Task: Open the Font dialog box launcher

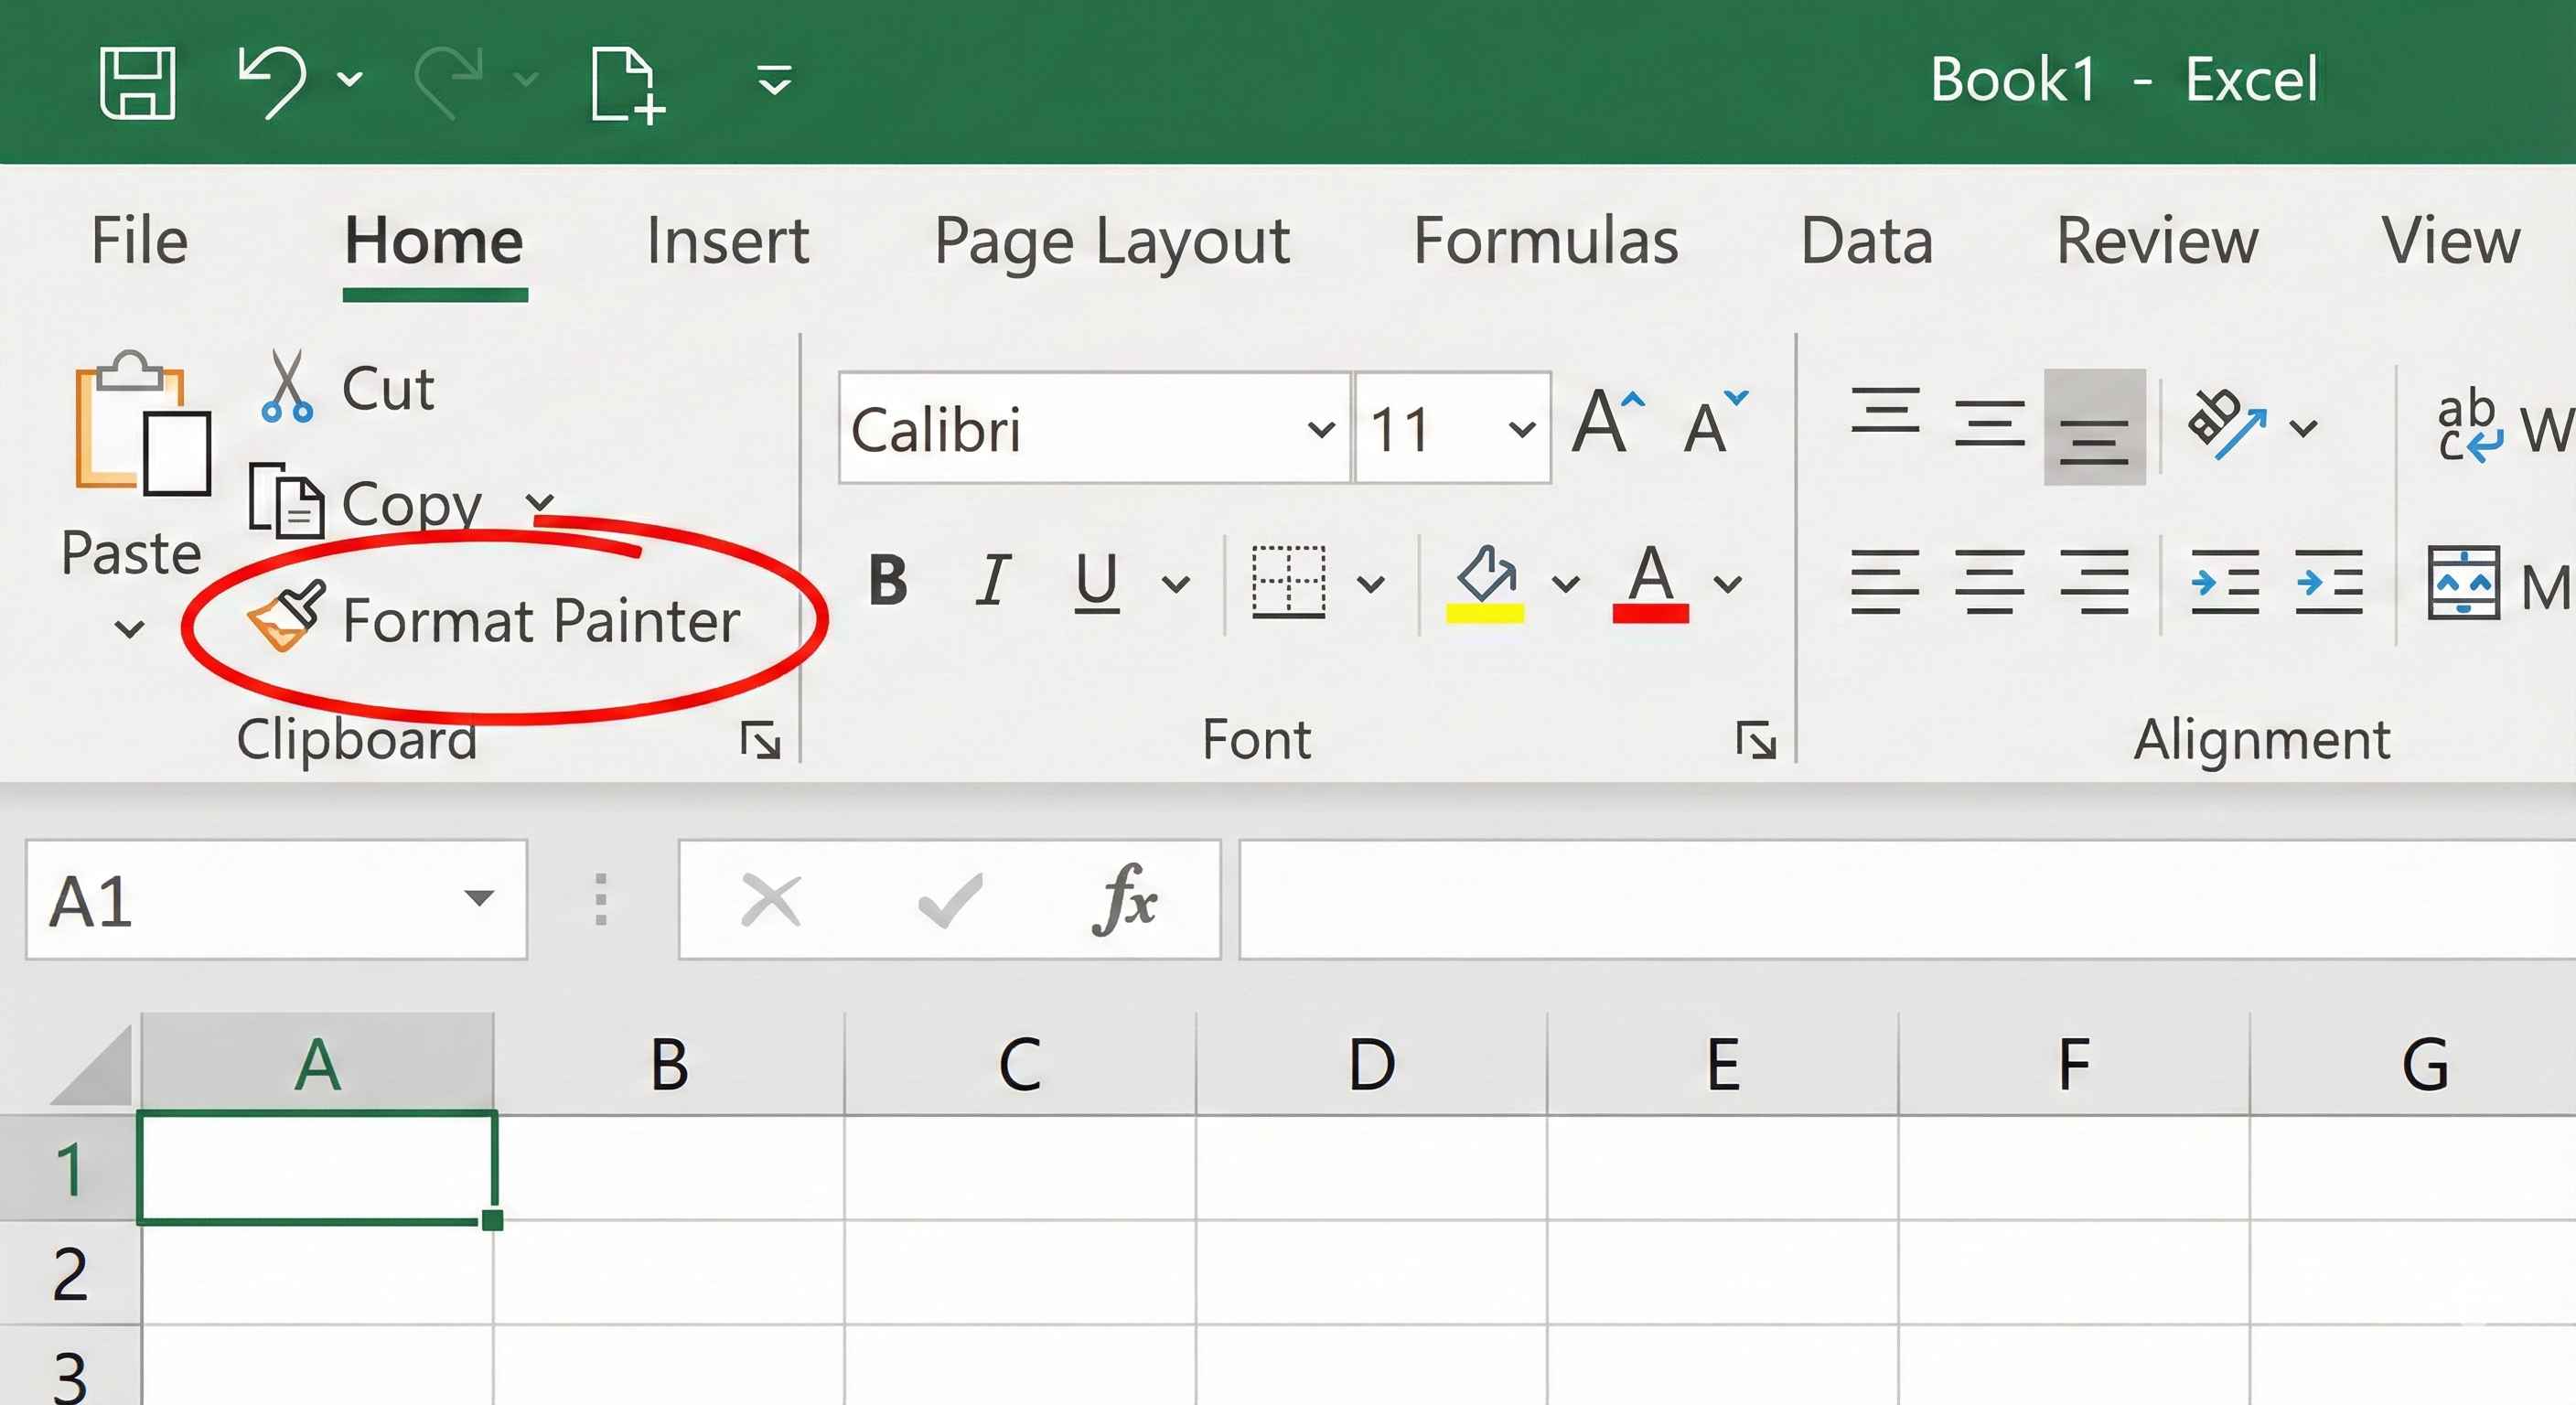Action: point(1755,740)
